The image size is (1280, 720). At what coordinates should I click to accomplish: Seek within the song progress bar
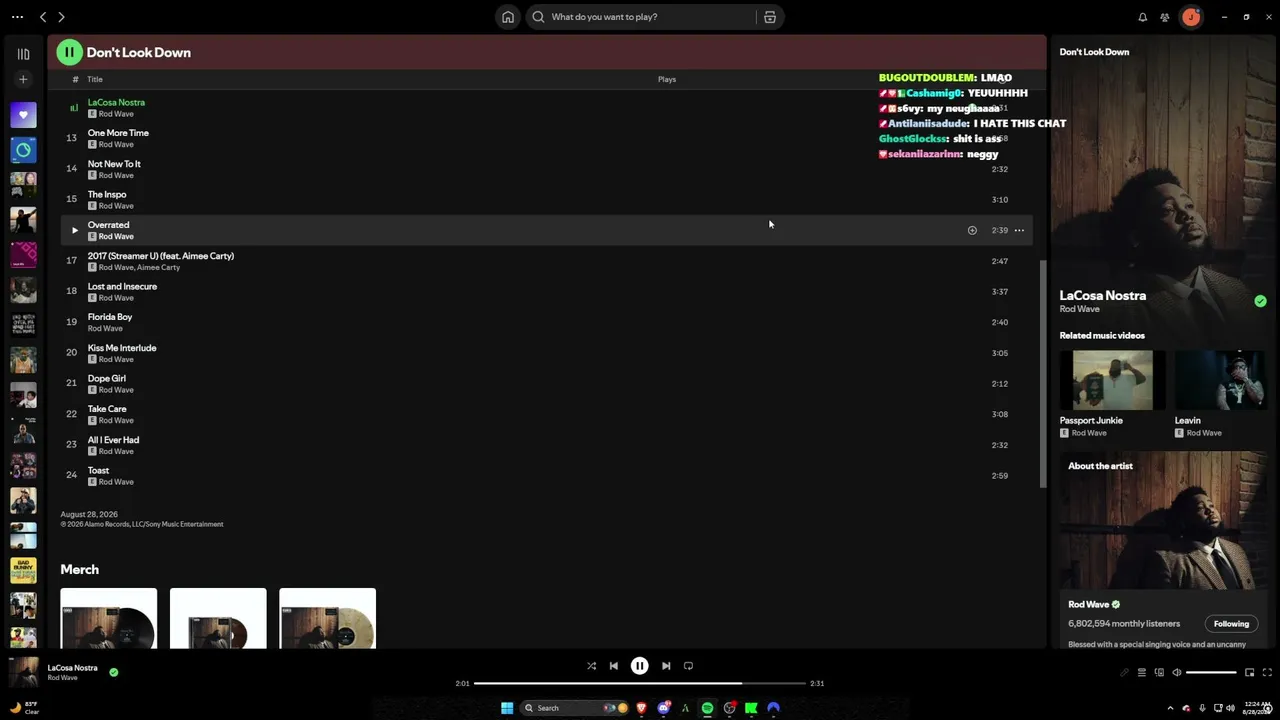pos(640,683)
